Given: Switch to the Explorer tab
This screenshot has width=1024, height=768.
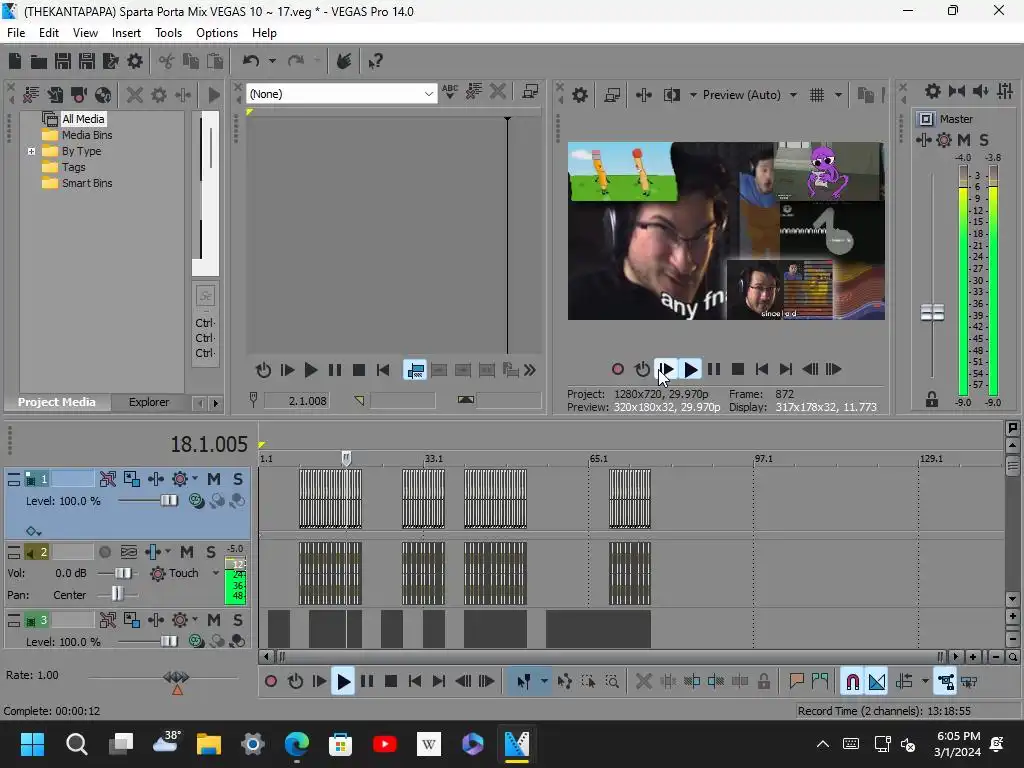Looking at the screenshot, I should [x=149, y=402].
